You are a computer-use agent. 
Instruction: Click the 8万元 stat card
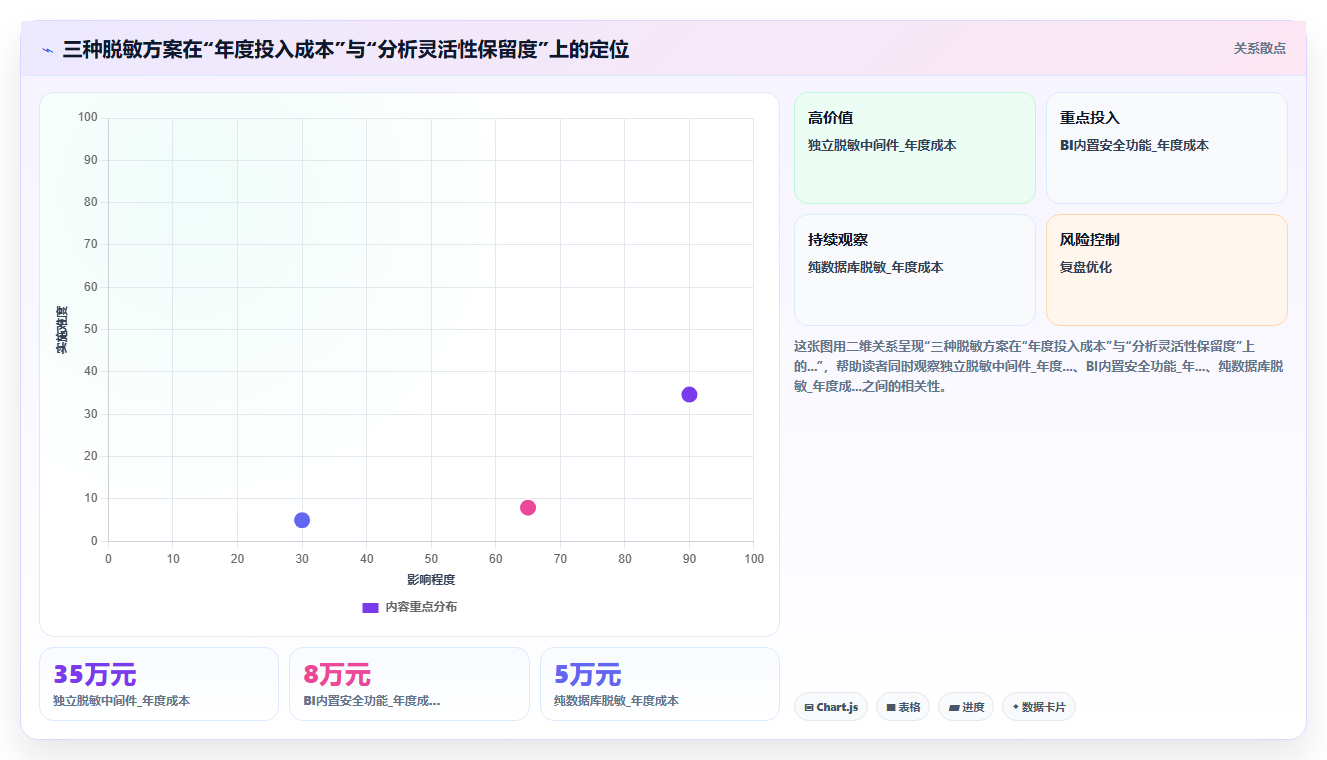[x=409, y=684]
